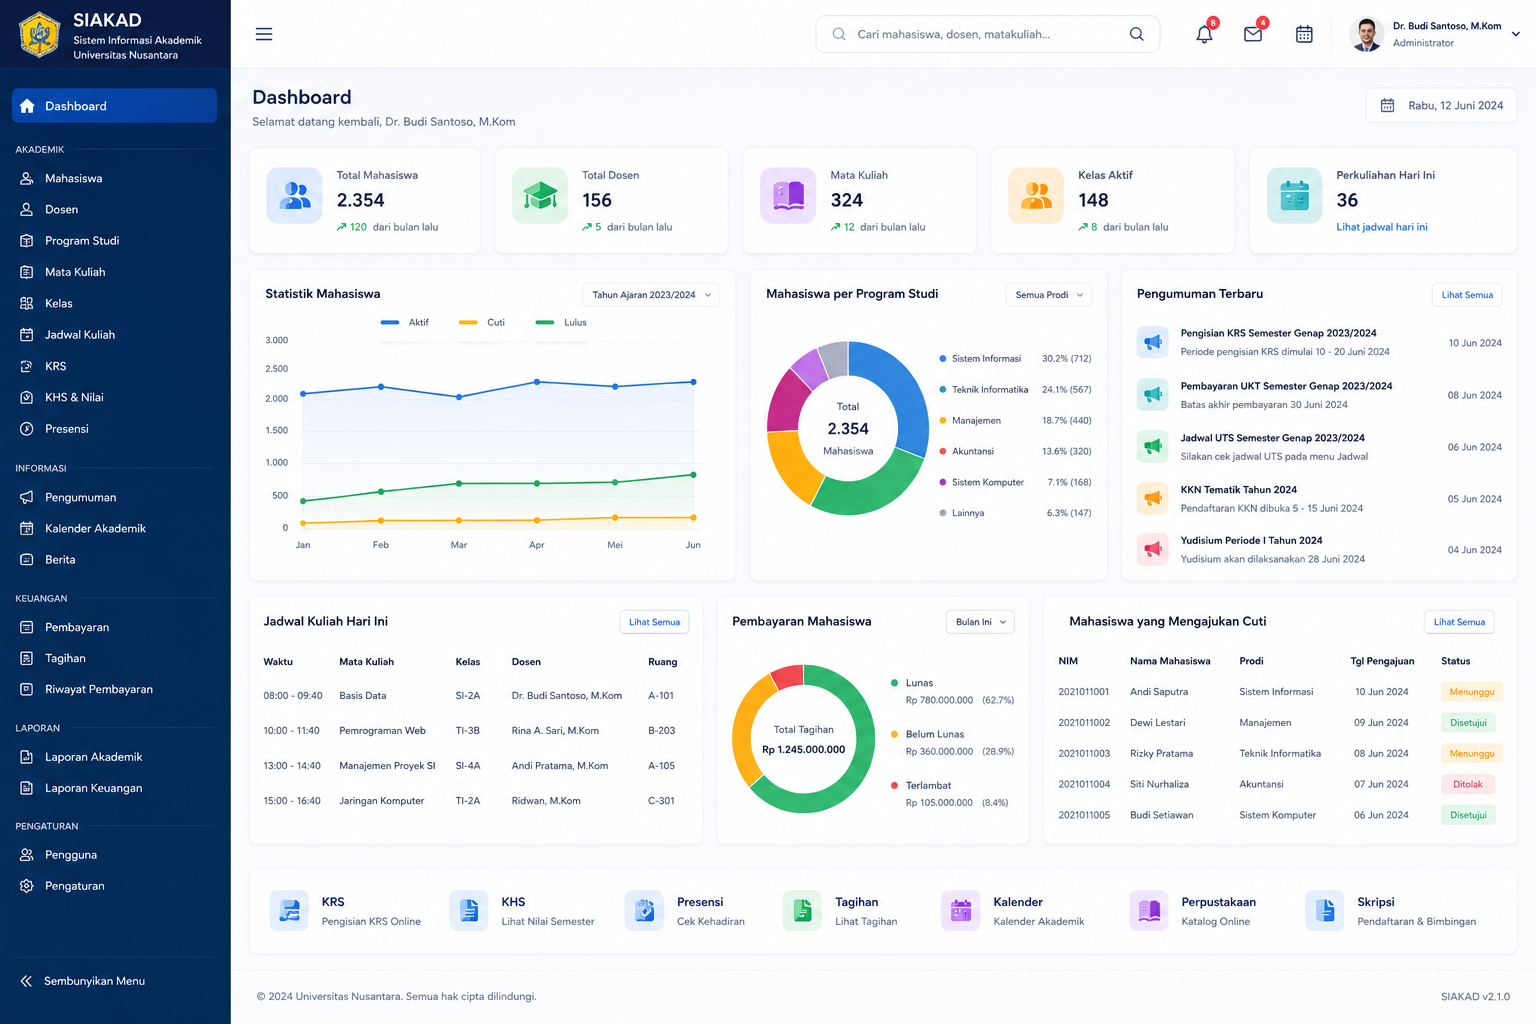This screenshot has height=1024, width=1536.
Task: Click Lihat Semua in Pengumuman Terbaru
Action: pos(1467,295)
